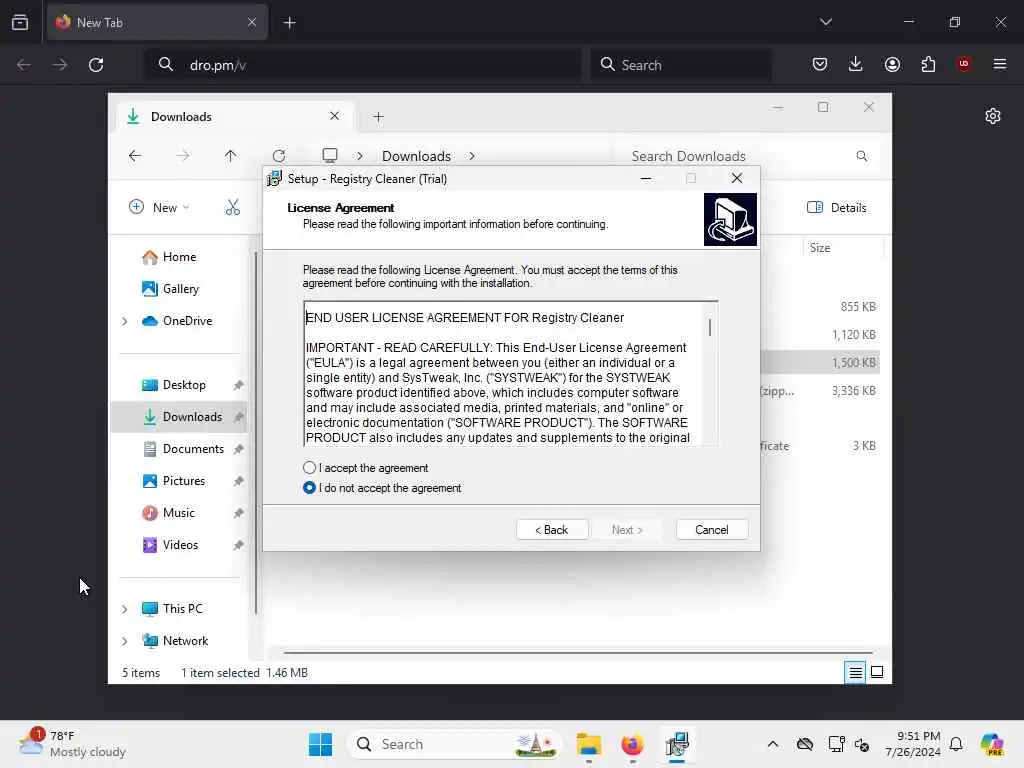Unpin Desktop using its pin icon
1024x768 pixels.
click(x=238, y=385)
